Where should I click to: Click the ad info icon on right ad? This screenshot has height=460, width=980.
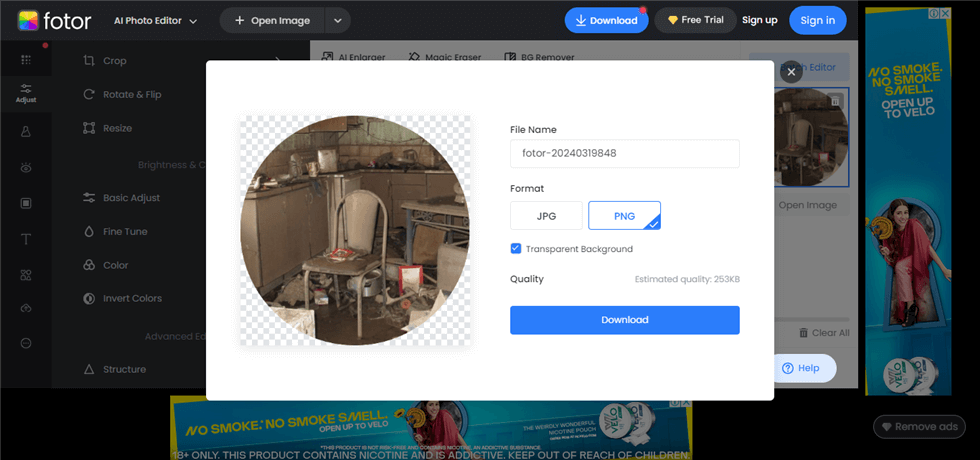(x=934, y=13)
